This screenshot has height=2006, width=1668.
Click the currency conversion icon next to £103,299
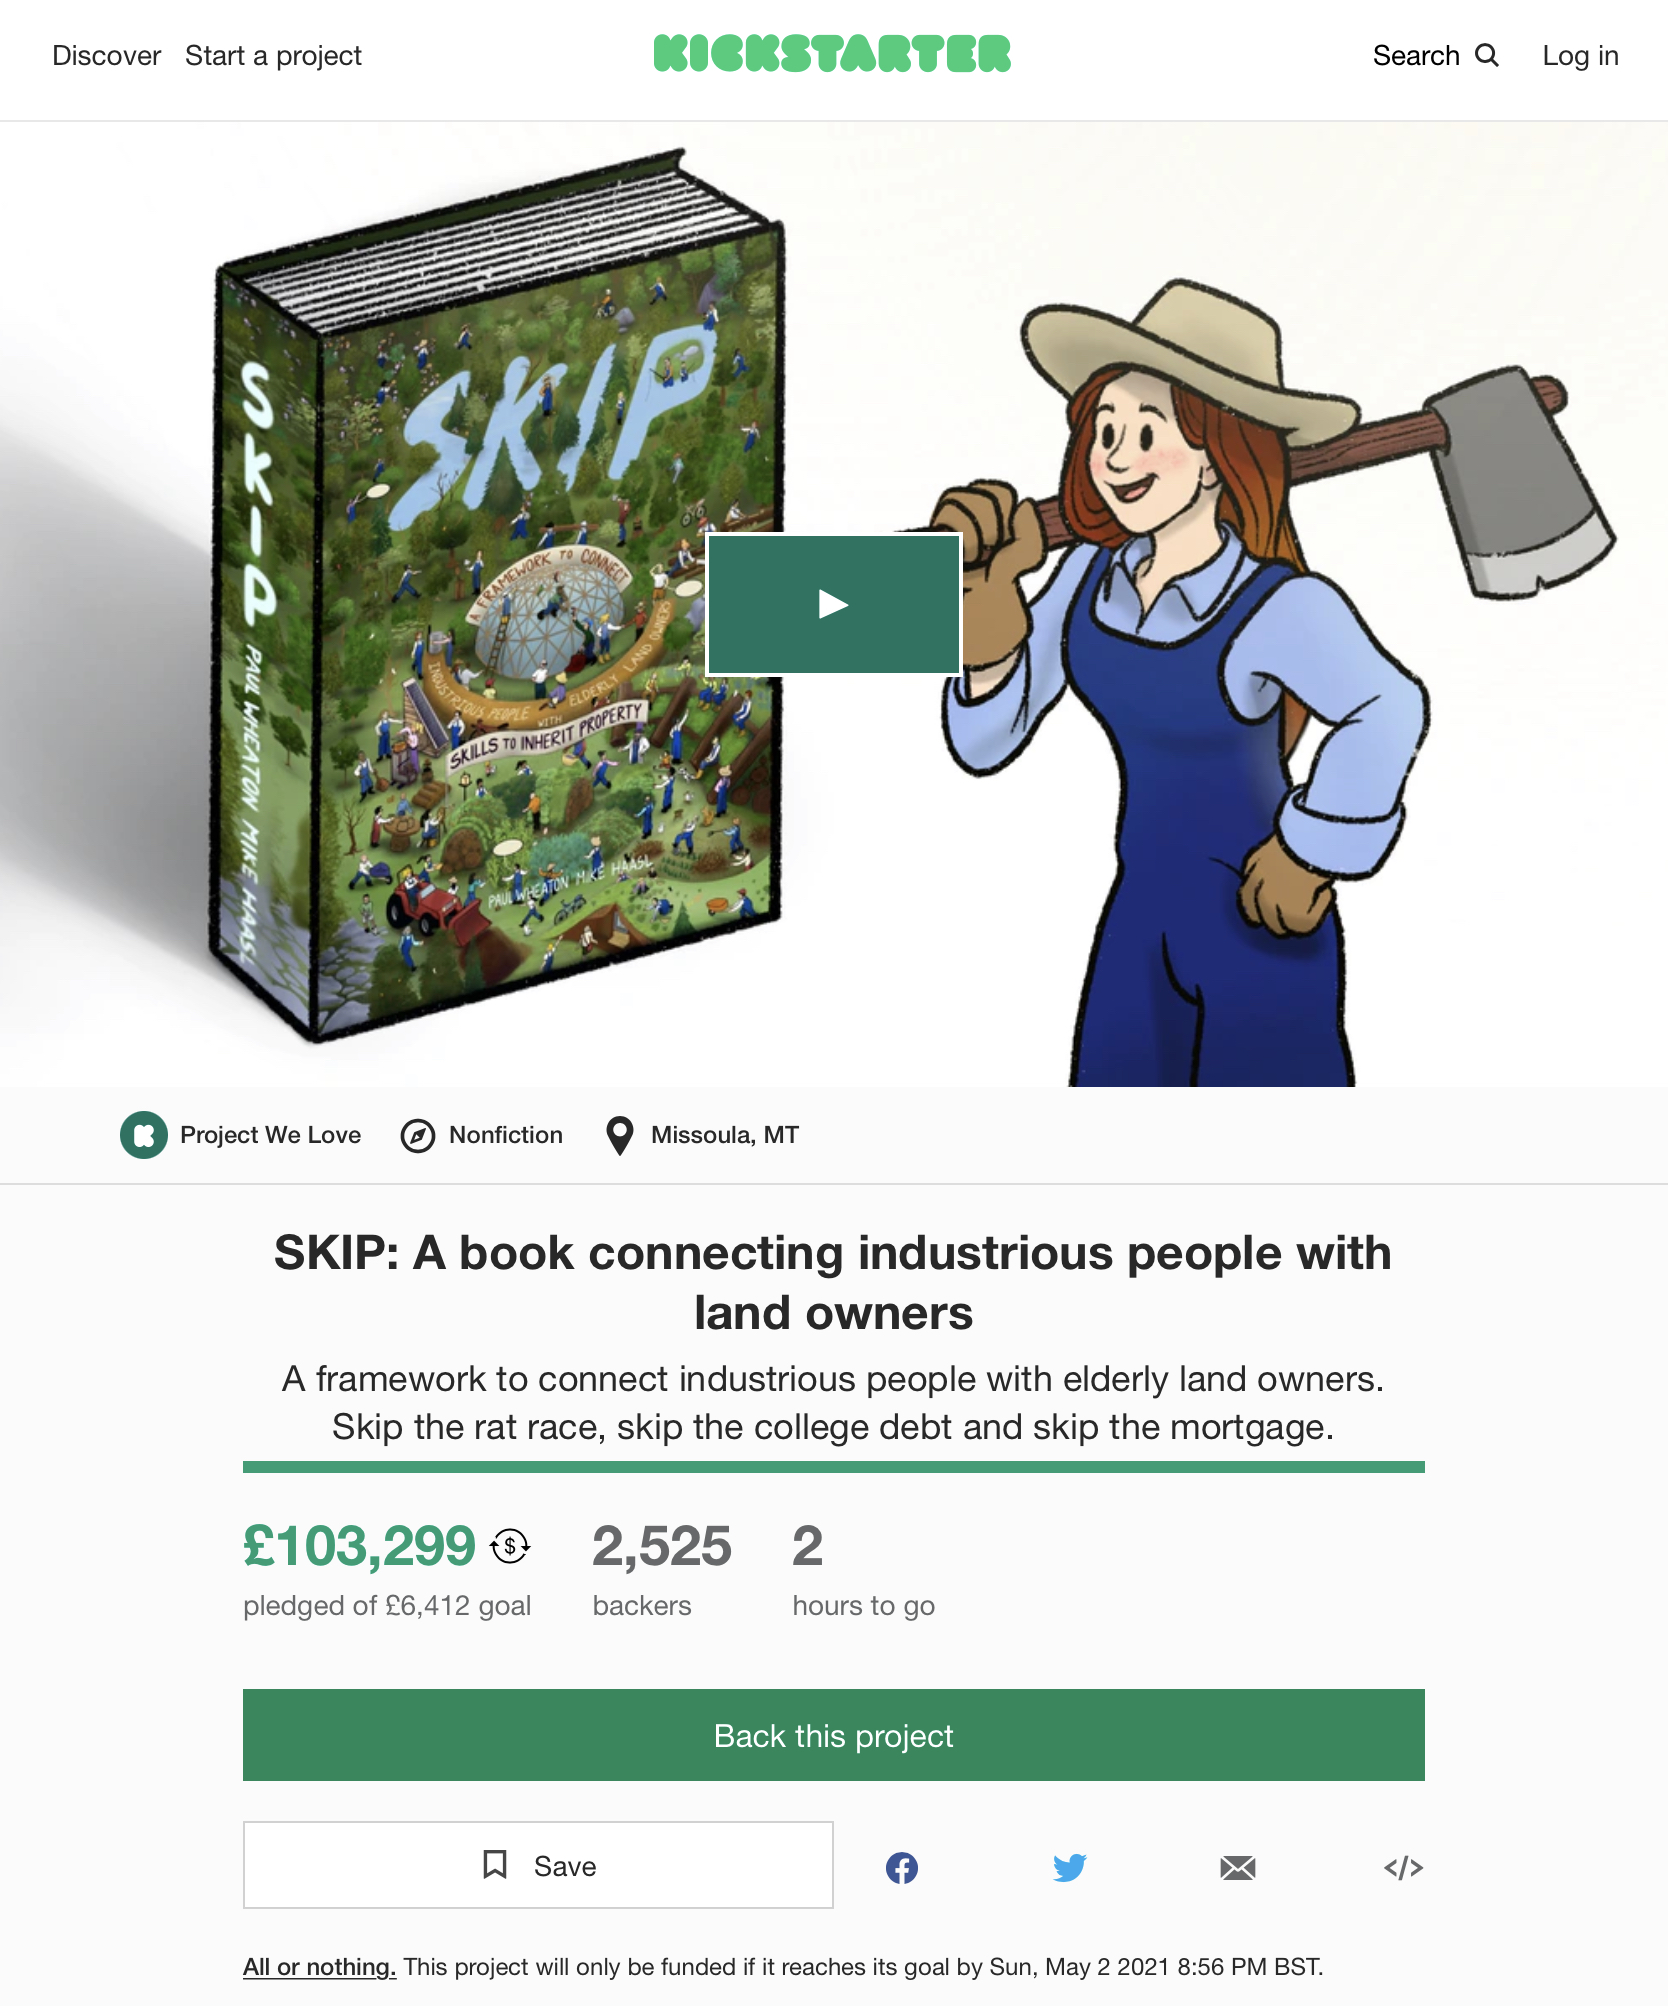(x=510, y=1547)
